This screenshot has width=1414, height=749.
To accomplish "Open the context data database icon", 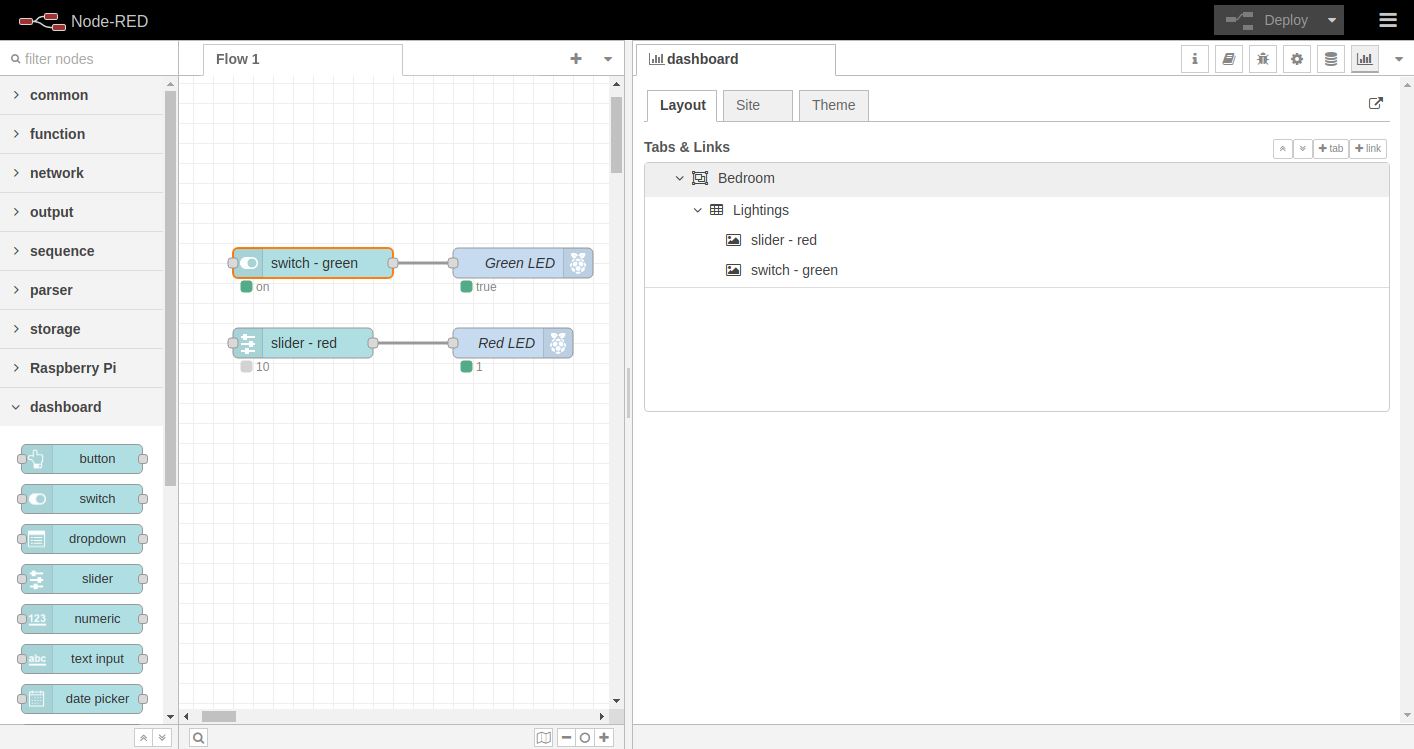I will [1331, 59].
